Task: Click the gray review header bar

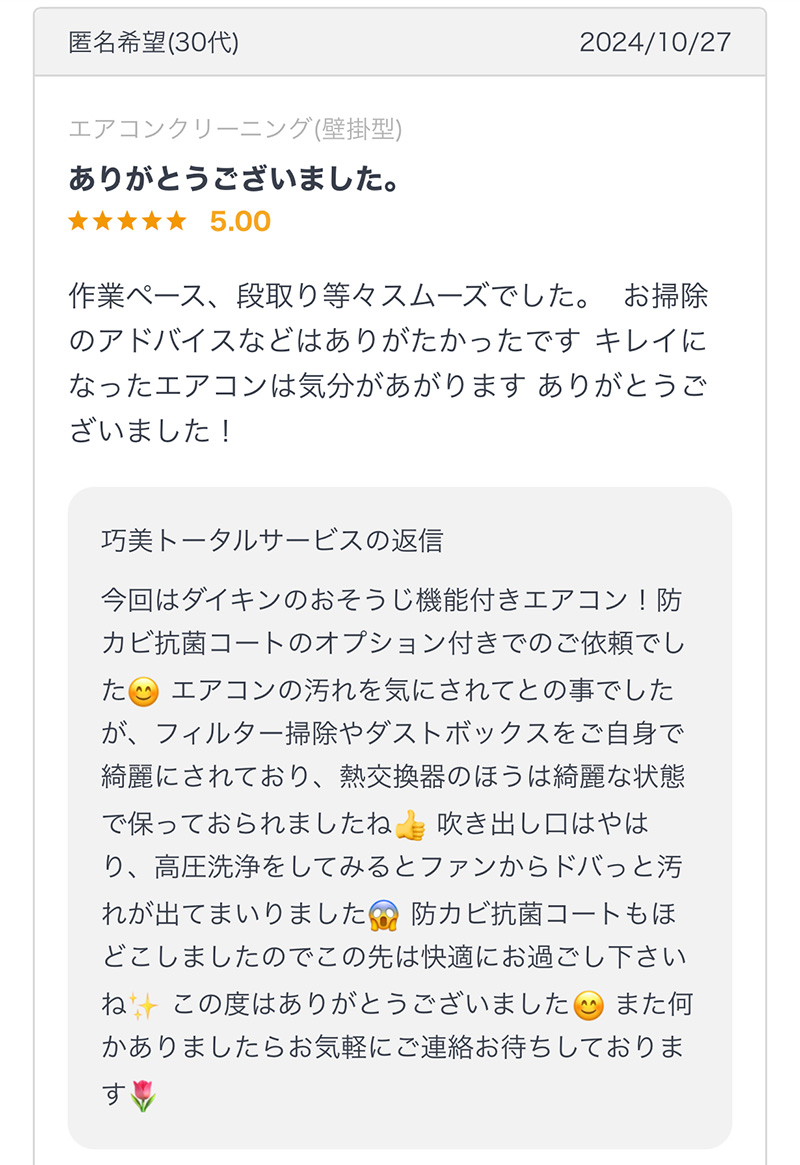Action: [x=400, y=42]
